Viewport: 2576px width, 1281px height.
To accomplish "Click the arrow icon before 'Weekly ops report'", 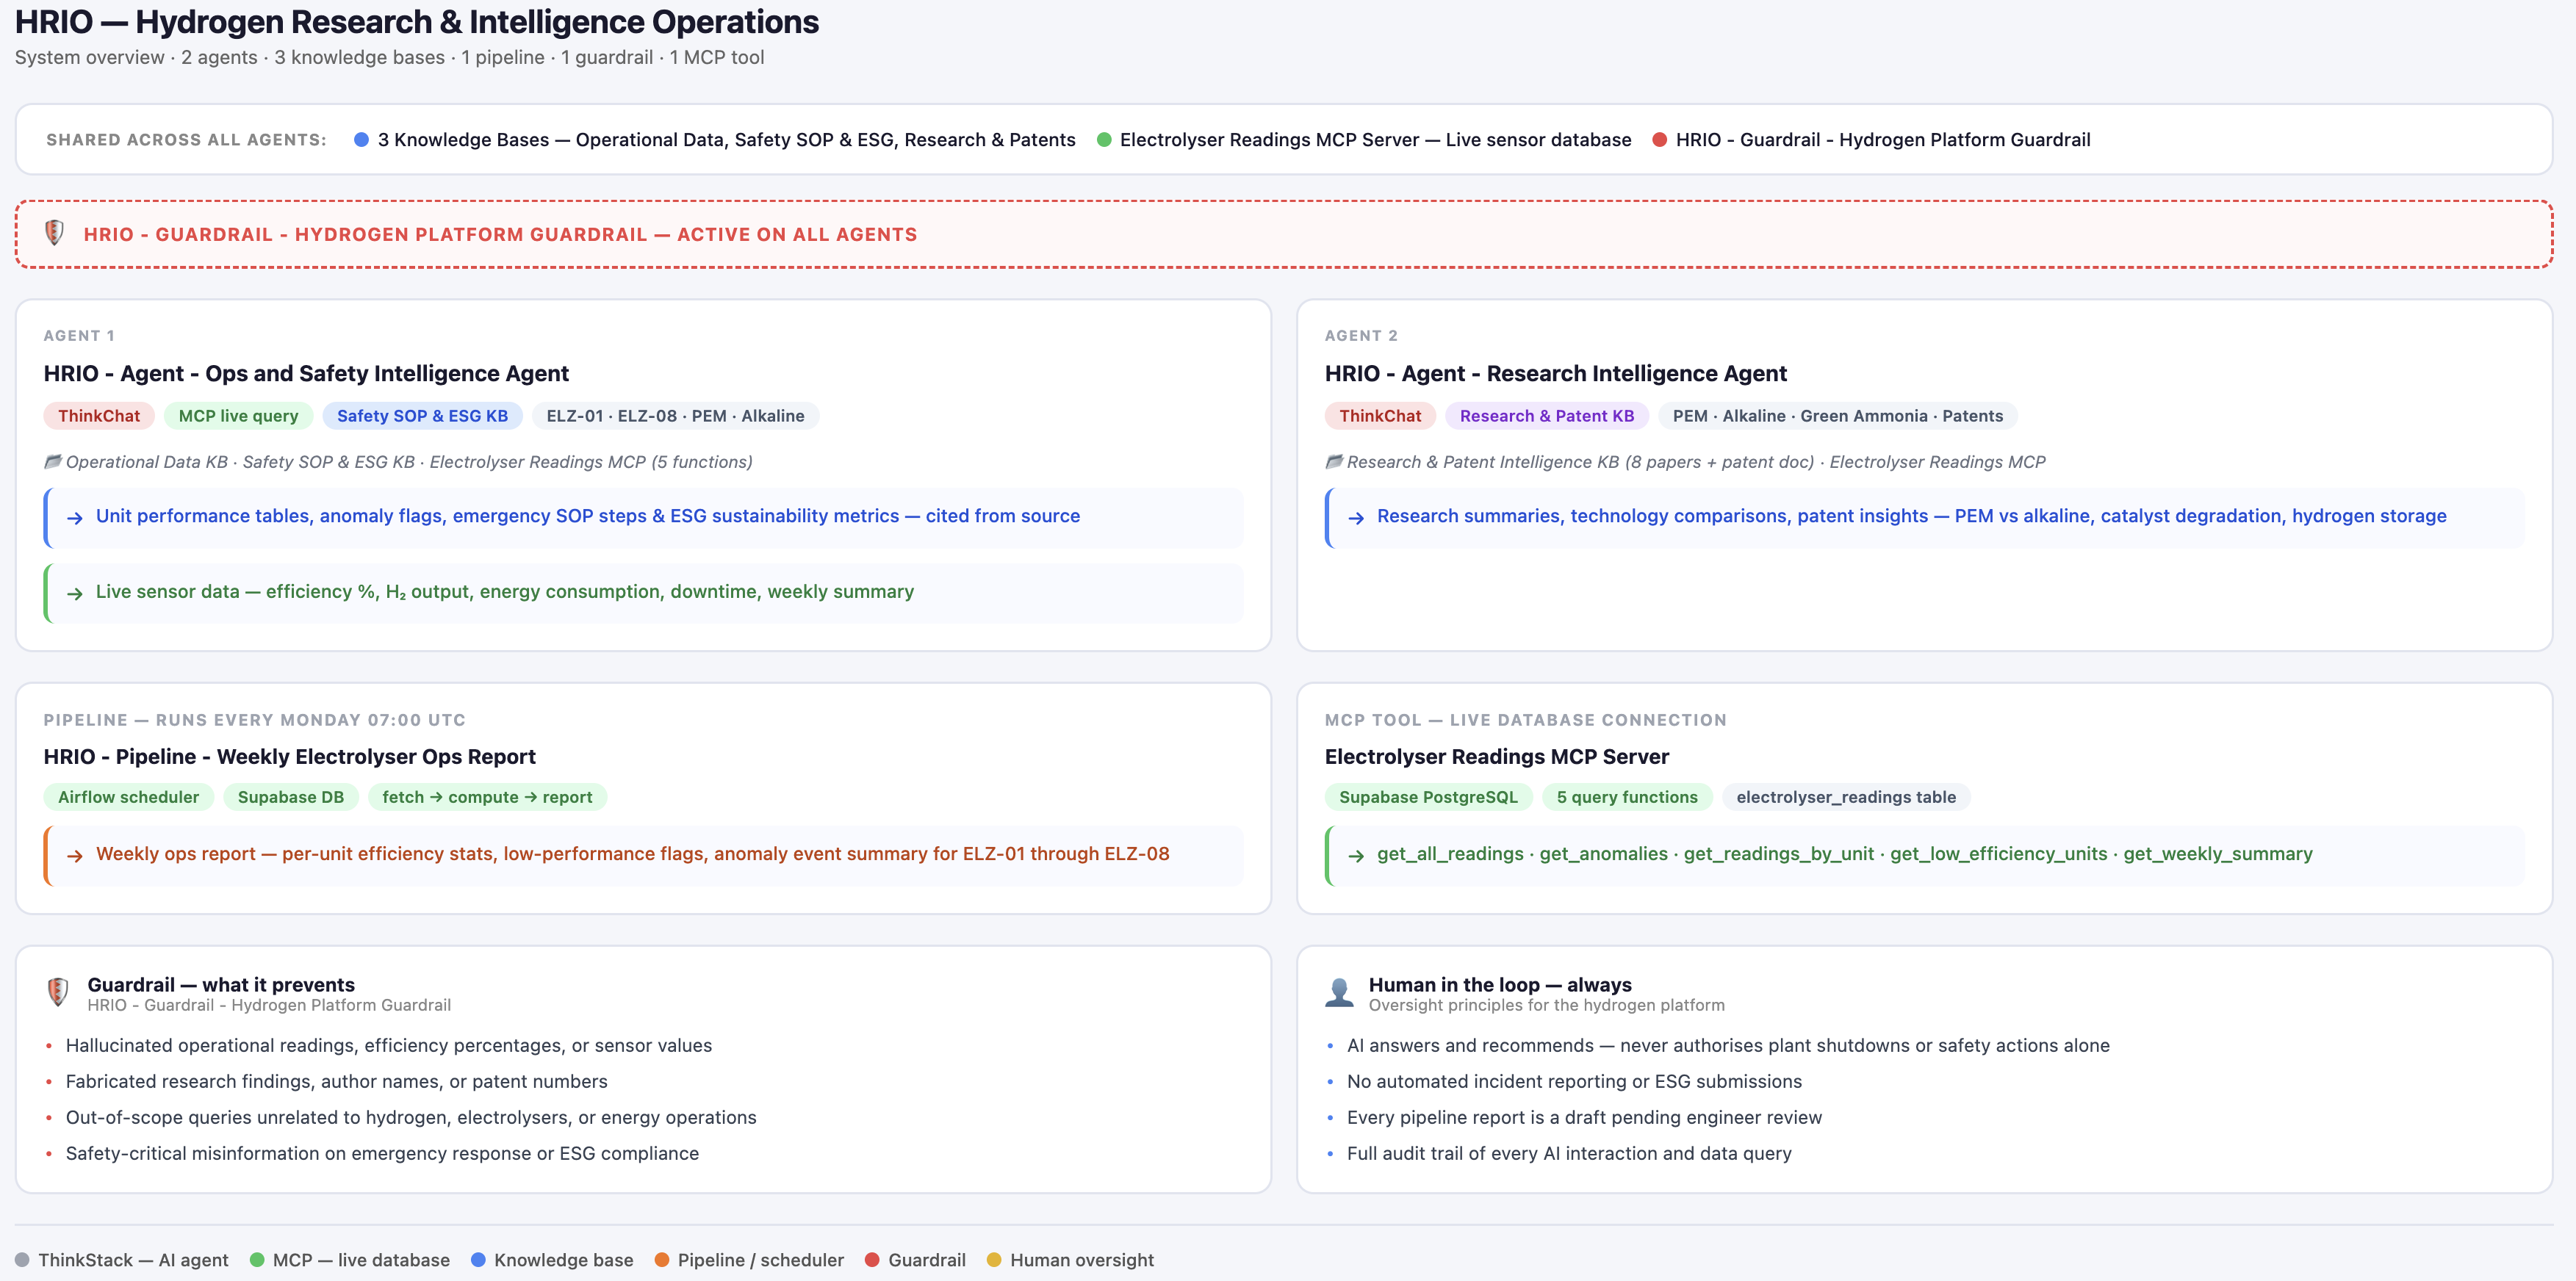I will click(75, 855).
